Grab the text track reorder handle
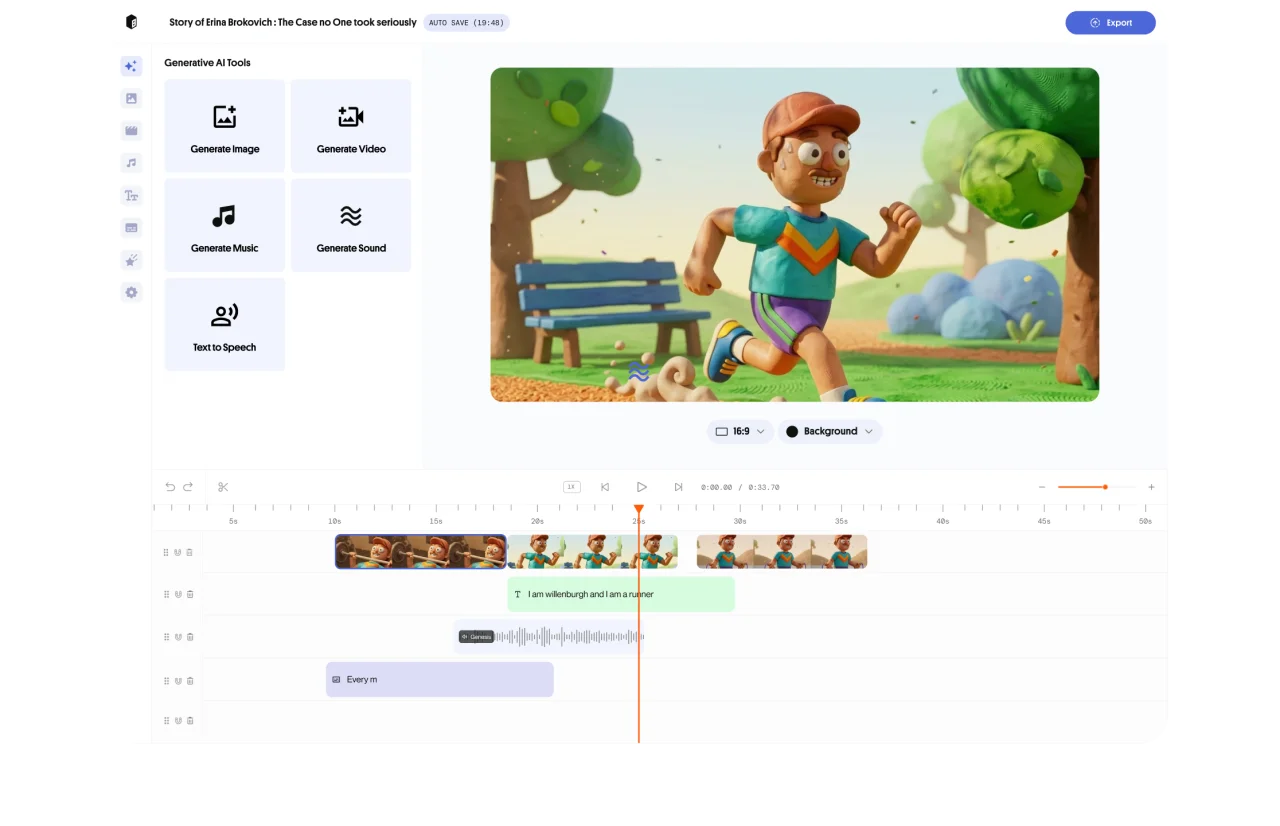Image resolution: width=1280 pixels, height=826 pixels. pyautogui.click(x=167, y=594)
